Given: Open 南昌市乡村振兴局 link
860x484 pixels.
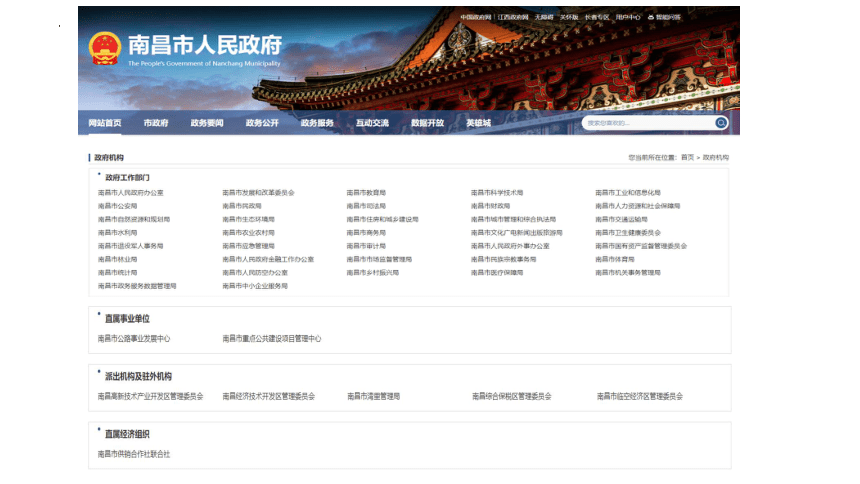Looking at the screenshot, I should [372, 272].
